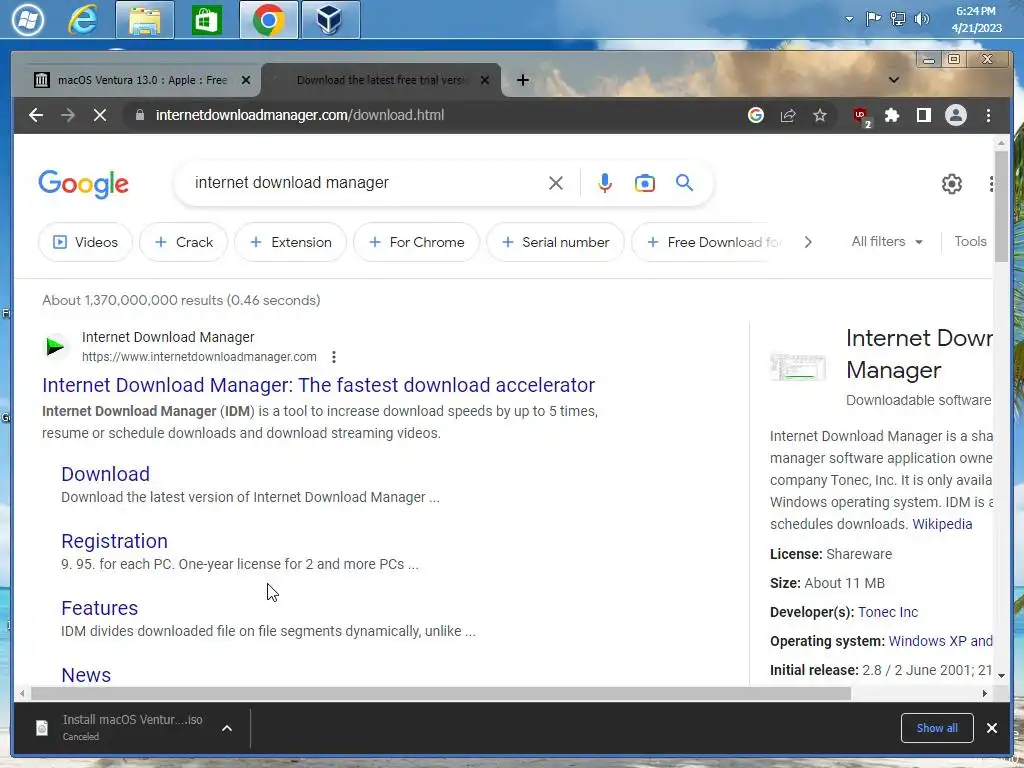Open Windows XP operating system link
Viewport: 1024px width, 768px height.
[x=940, y=641]
